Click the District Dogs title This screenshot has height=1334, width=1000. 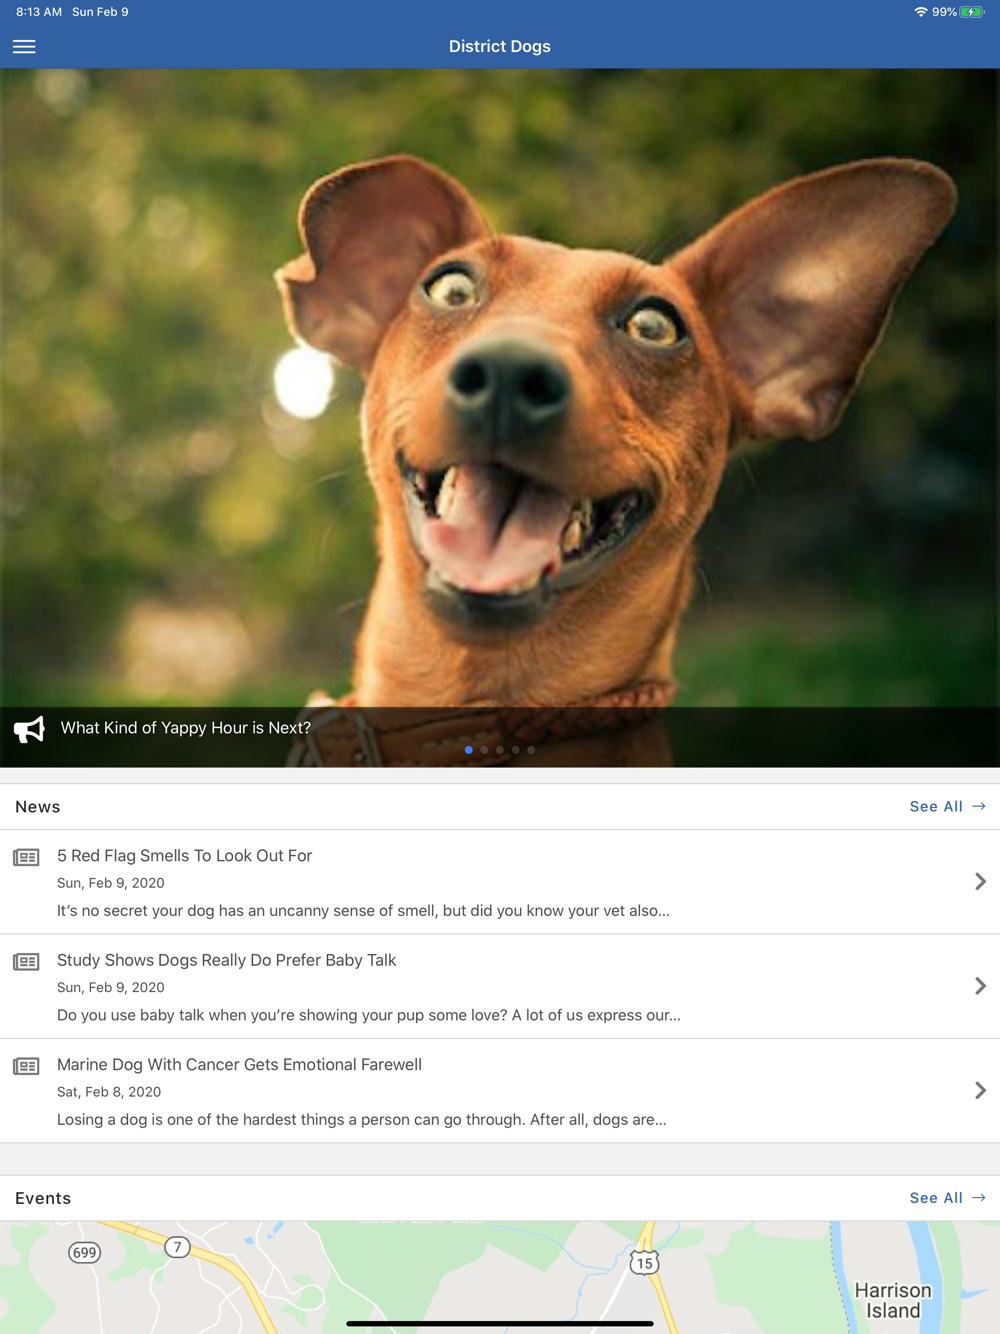pos(500,47)
